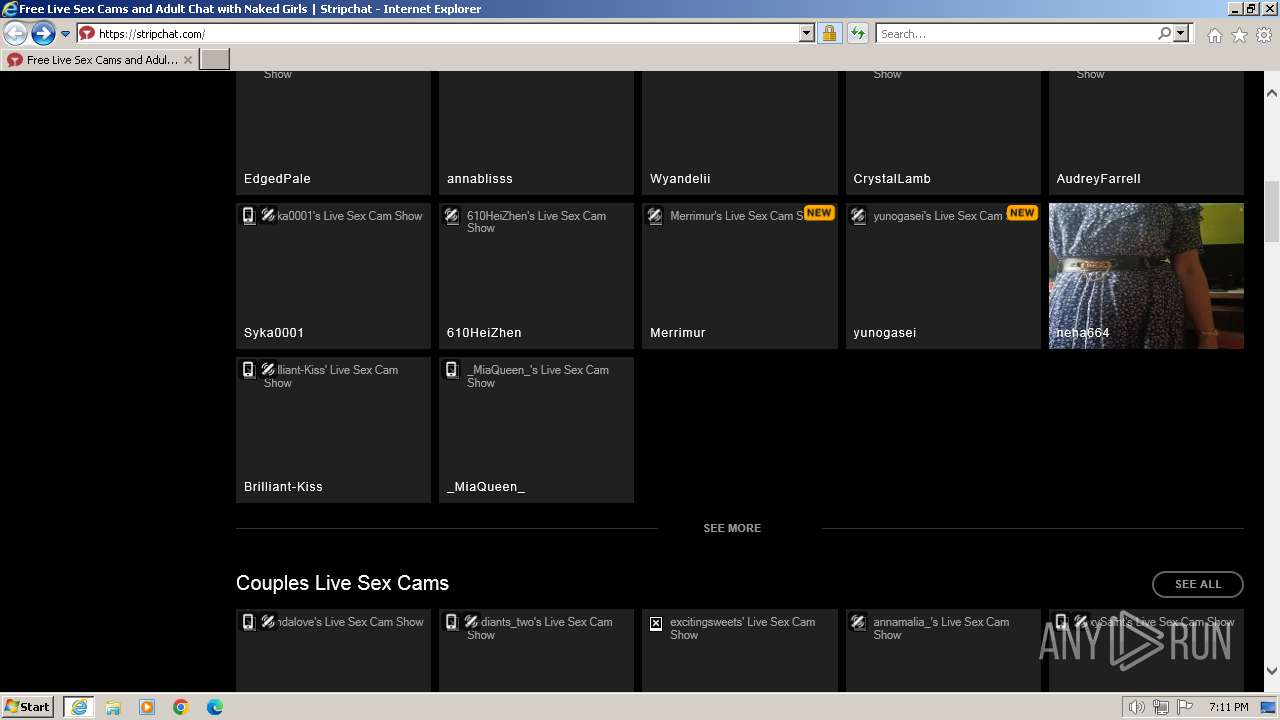Open the neha664 cam thumbnail
Viewport: 1280px width, 720px height.
[1146, 276]
